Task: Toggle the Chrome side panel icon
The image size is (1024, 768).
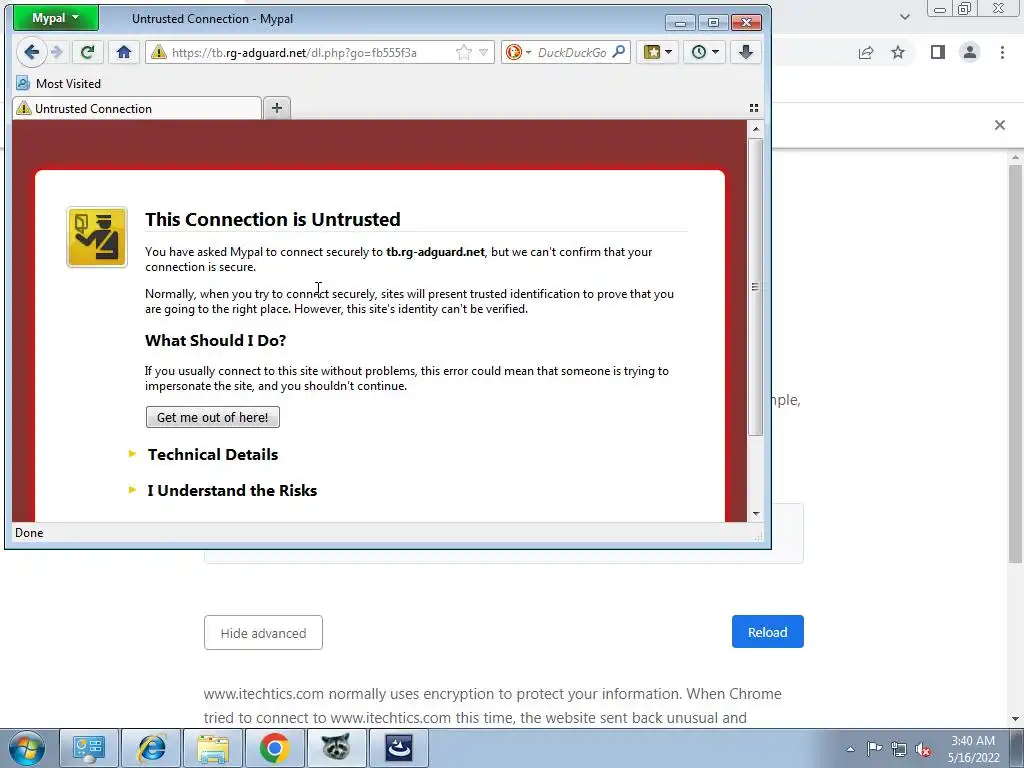Action: click(x=938, y=52)
